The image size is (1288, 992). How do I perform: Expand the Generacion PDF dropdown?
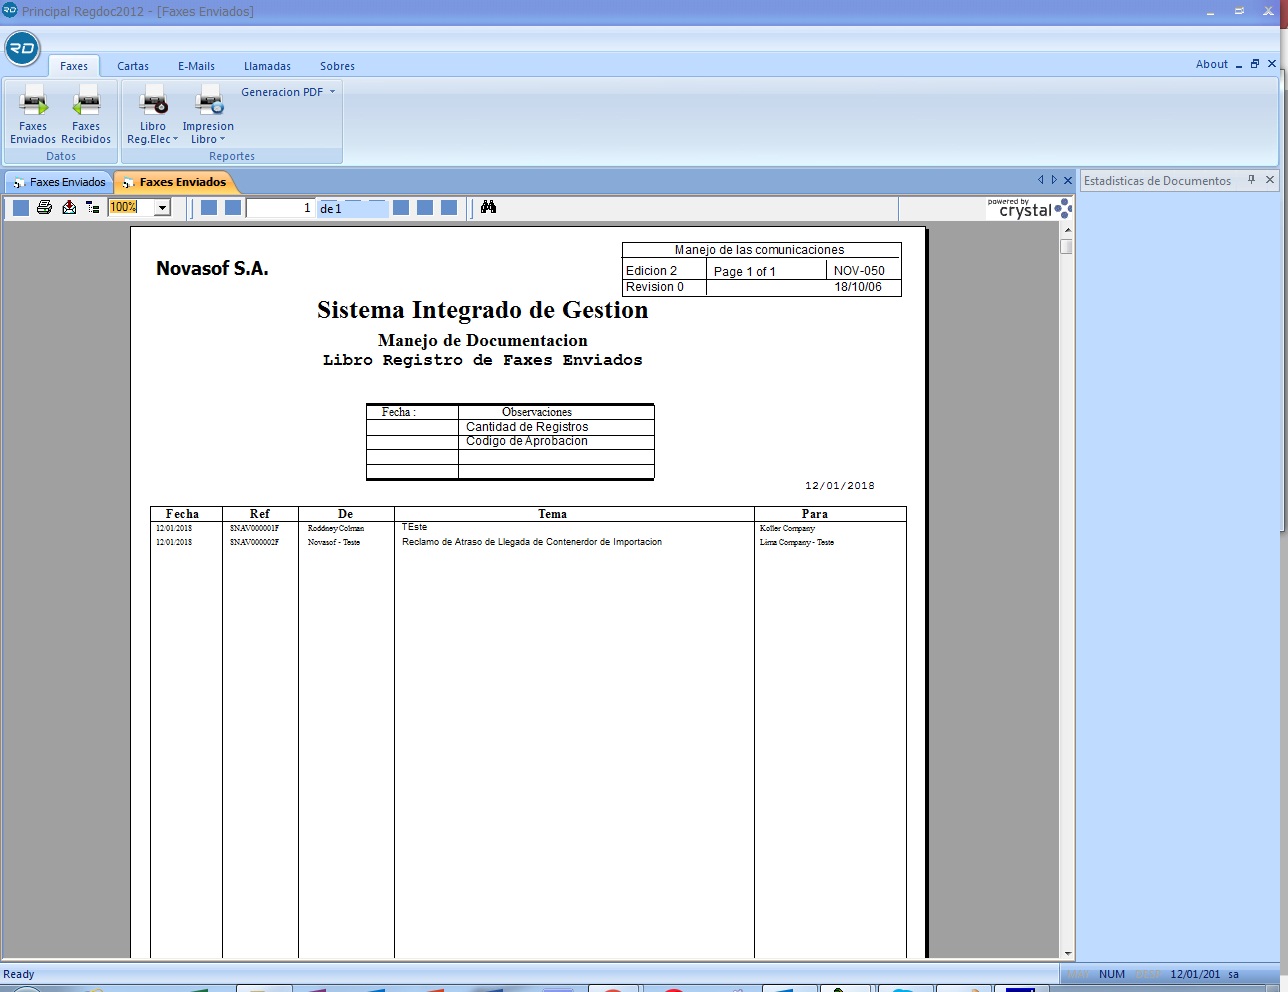click(x=288, y=92)
